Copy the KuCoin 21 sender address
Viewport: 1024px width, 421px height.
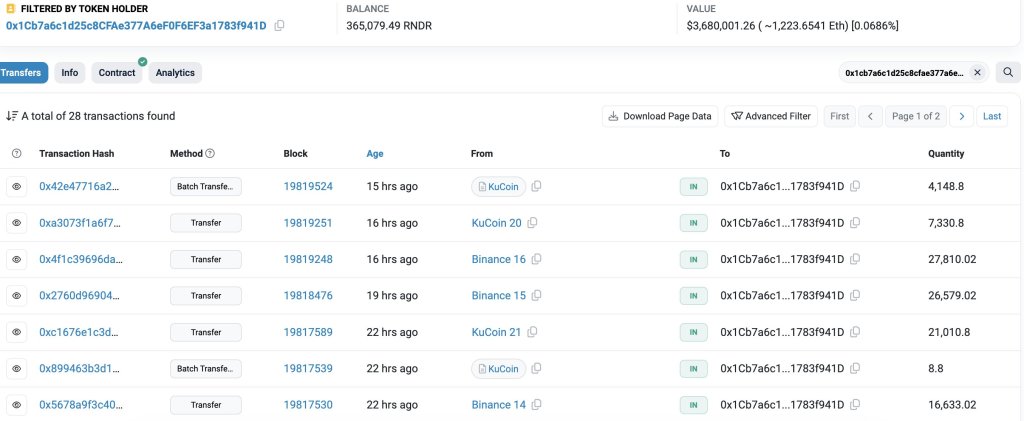533,332
